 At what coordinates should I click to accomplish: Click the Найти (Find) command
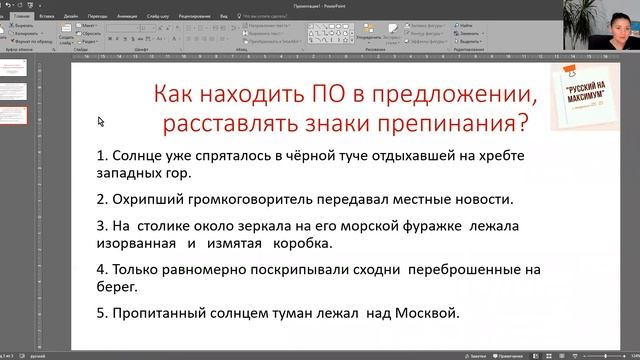tap(464, 25)
